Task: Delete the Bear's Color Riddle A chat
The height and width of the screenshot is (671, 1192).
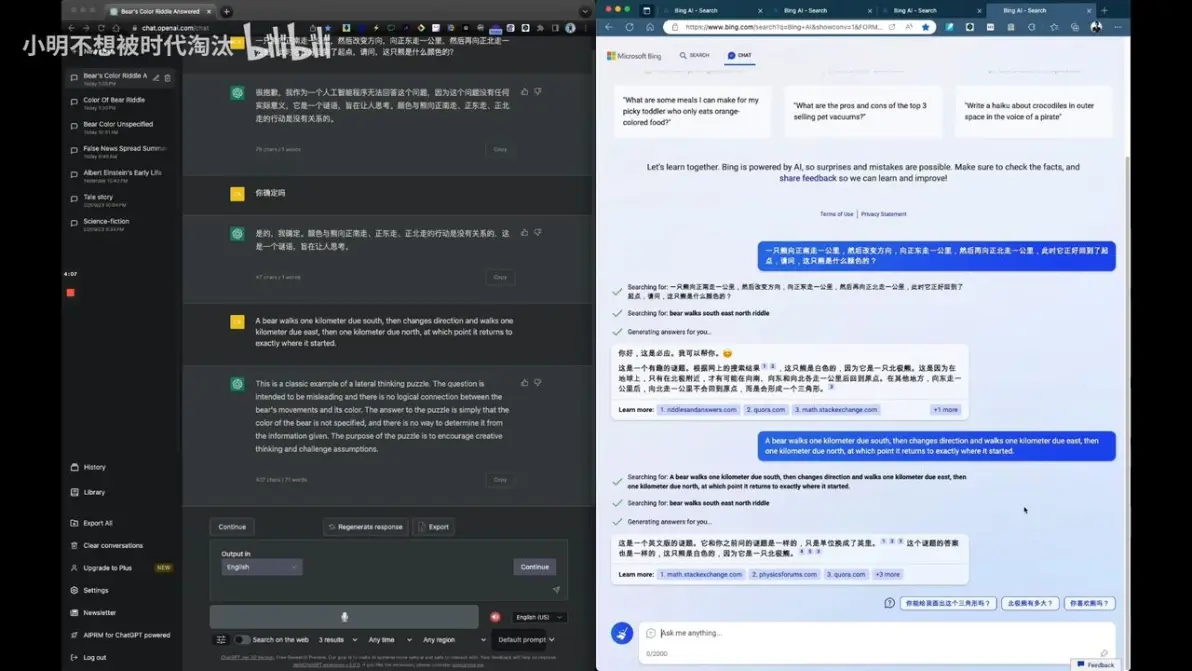Action: coord(168,78)
